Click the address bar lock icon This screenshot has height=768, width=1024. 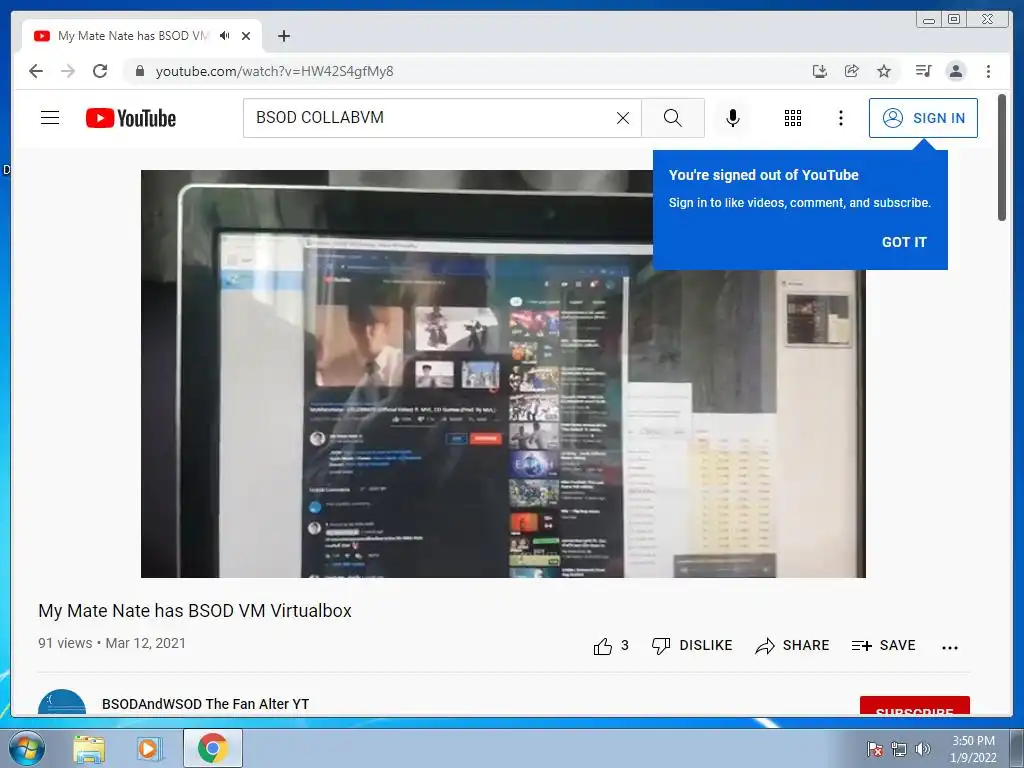(139, 71)
